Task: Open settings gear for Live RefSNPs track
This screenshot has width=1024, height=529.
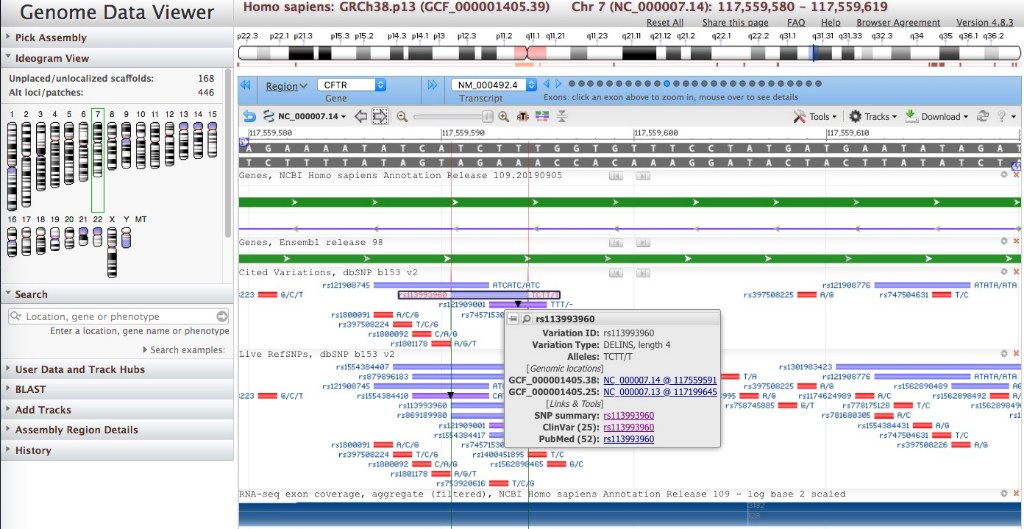Action: pyautogui.click(x=1004, y=353)
